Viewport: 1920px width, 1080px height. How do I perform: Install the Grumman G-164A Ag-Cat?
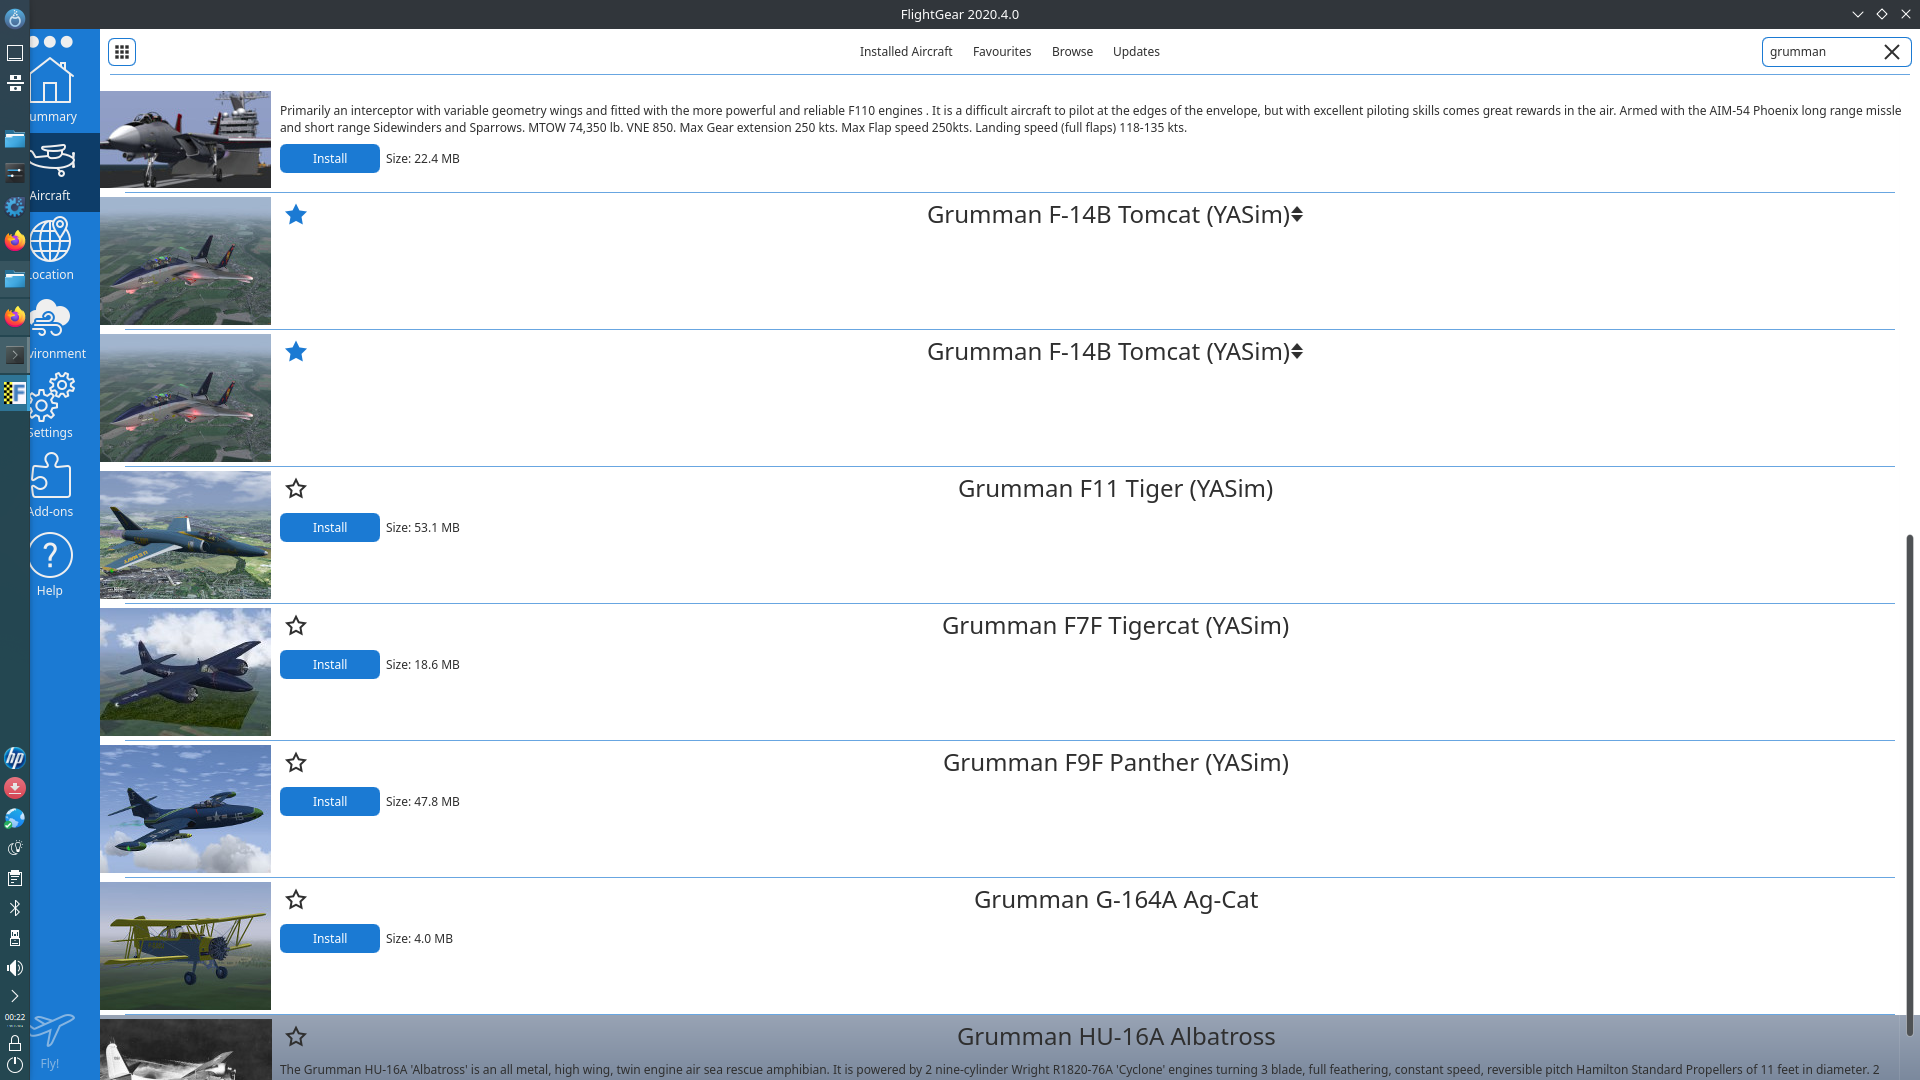click(329, 939)
